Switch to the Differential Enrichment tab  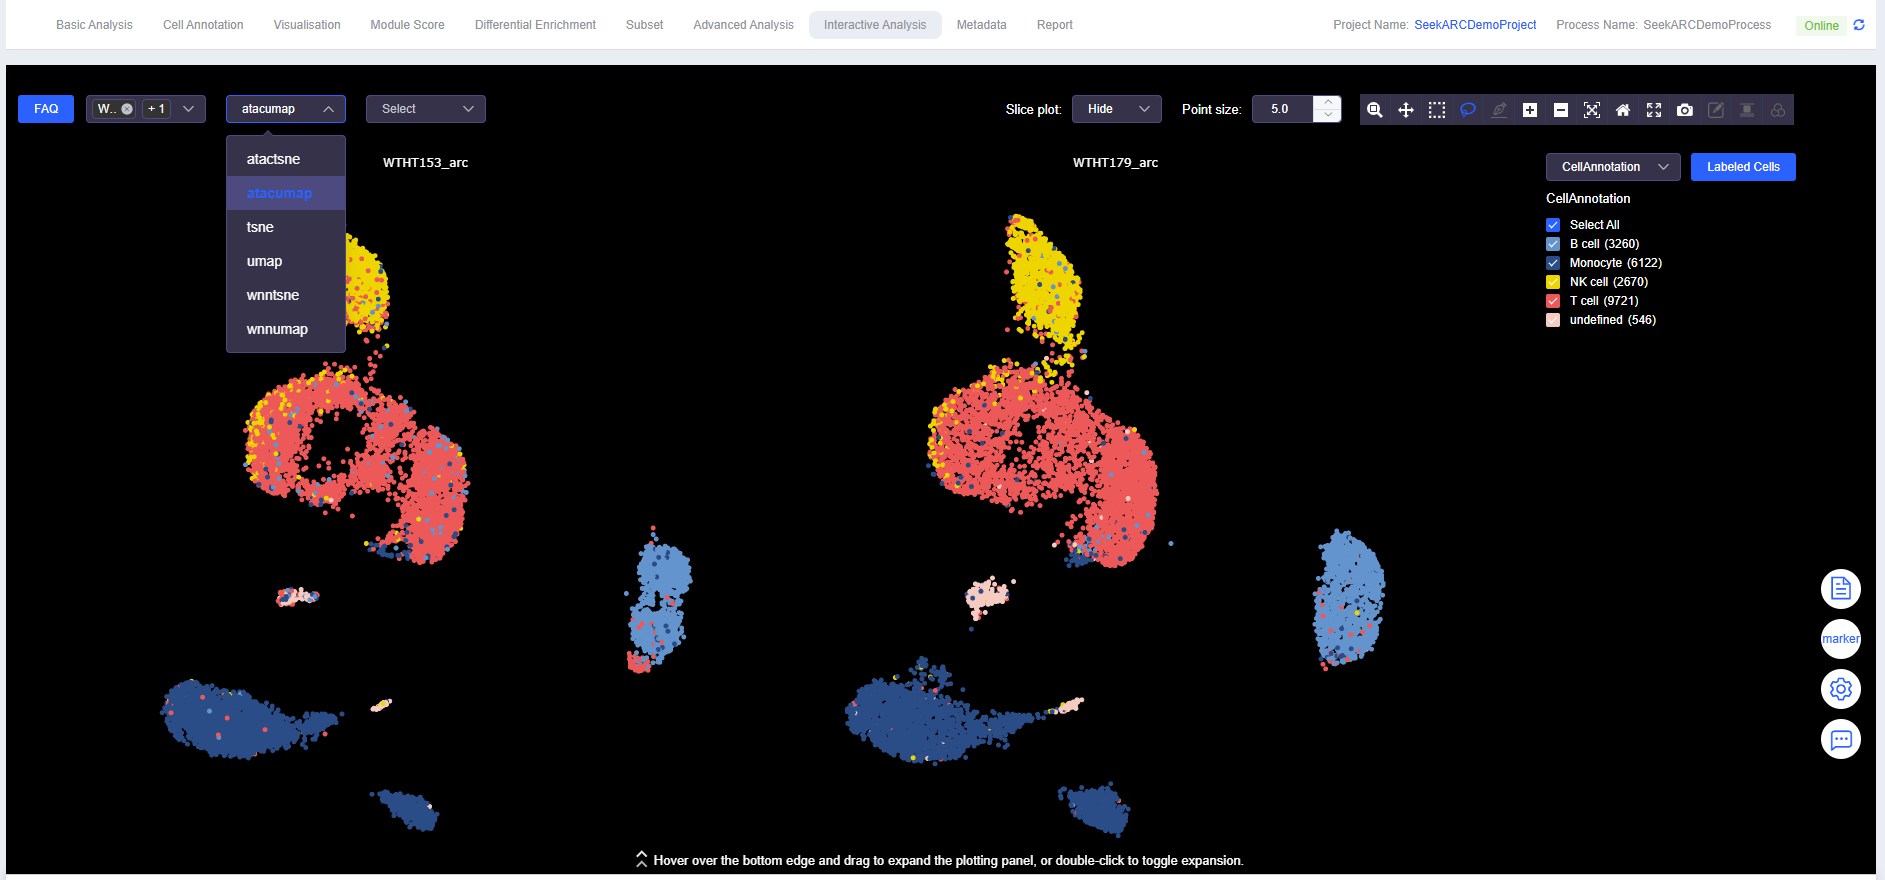point(535,25)
